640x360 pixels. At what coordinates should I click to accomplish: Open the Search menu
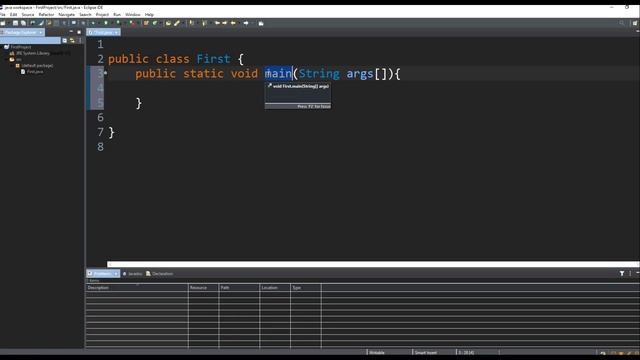pos(85,14)
